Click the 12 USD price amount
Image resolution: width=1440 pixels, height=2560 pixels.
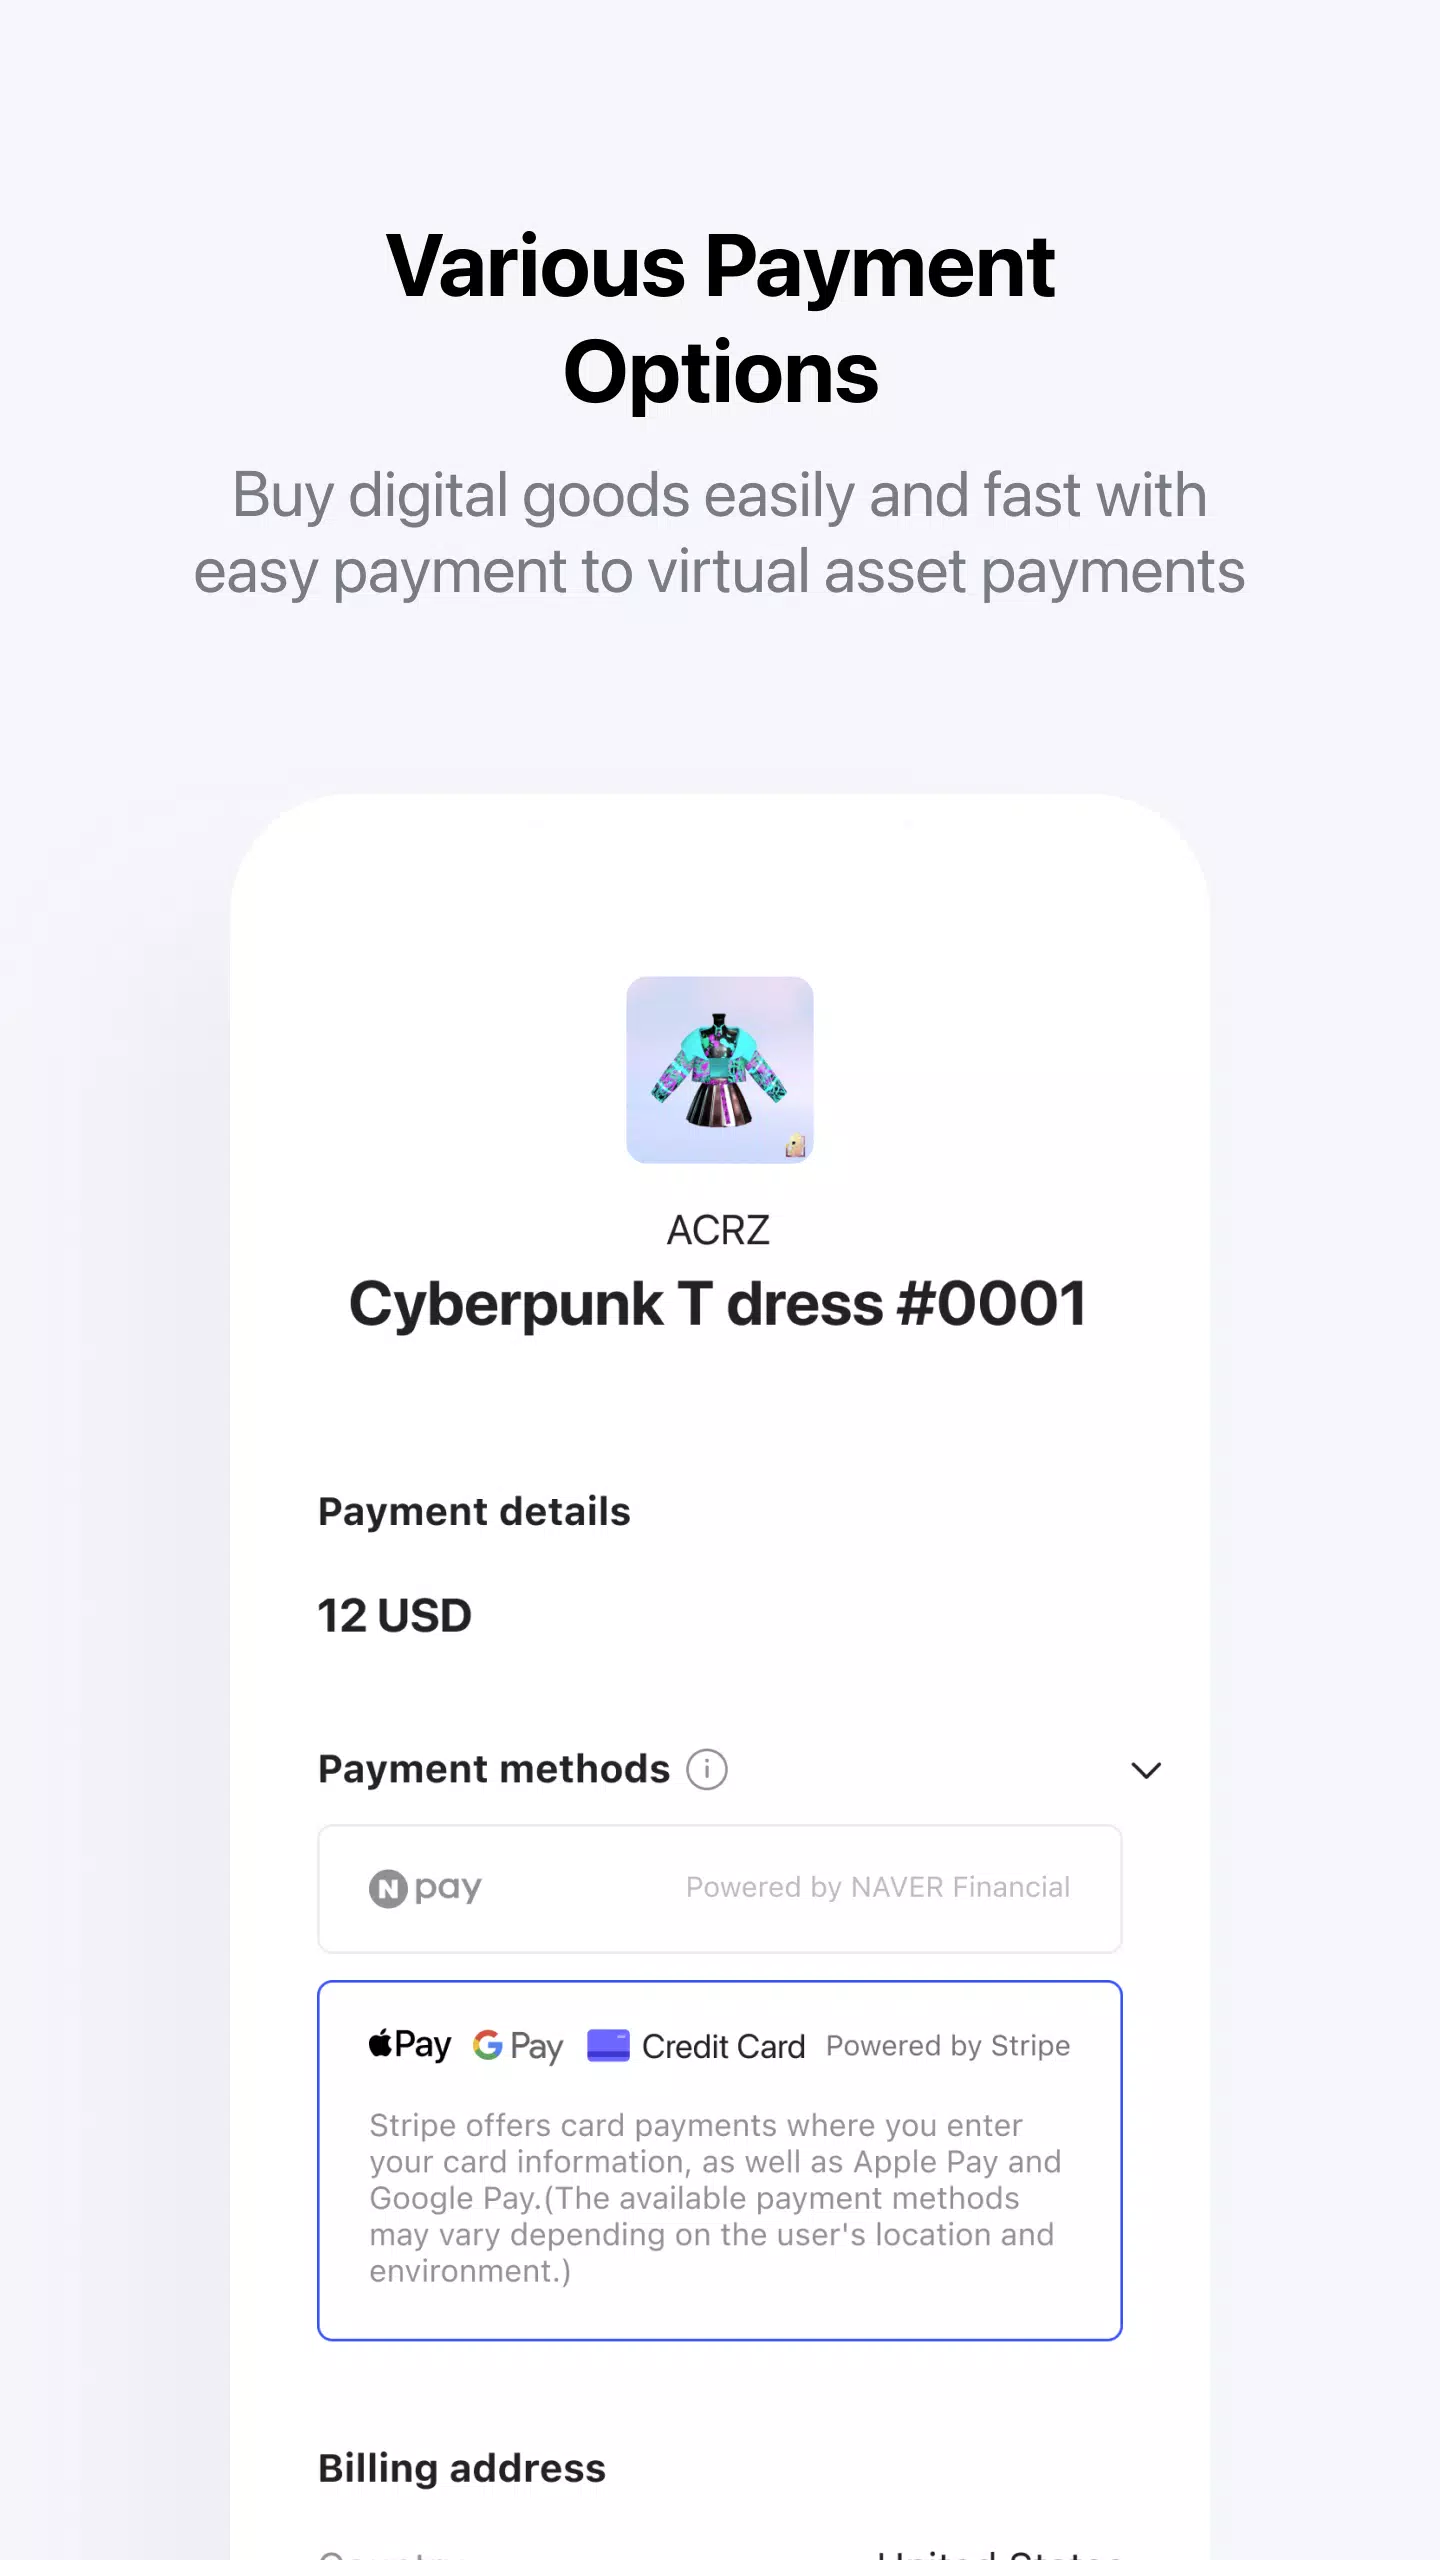(394, 1616)
